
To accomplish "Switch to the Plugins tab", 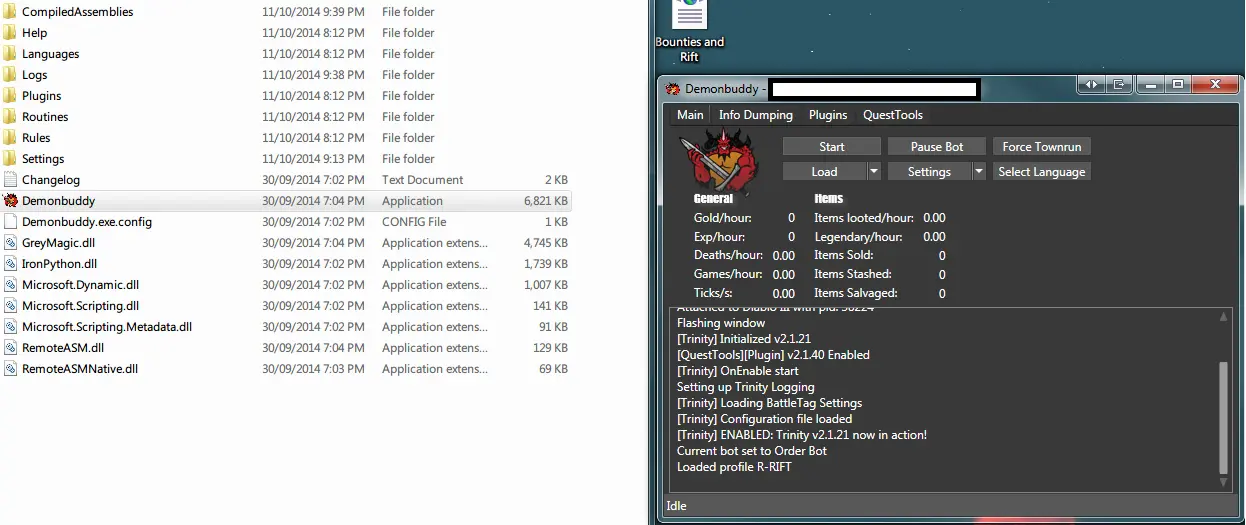I will (x=828, y=115).
